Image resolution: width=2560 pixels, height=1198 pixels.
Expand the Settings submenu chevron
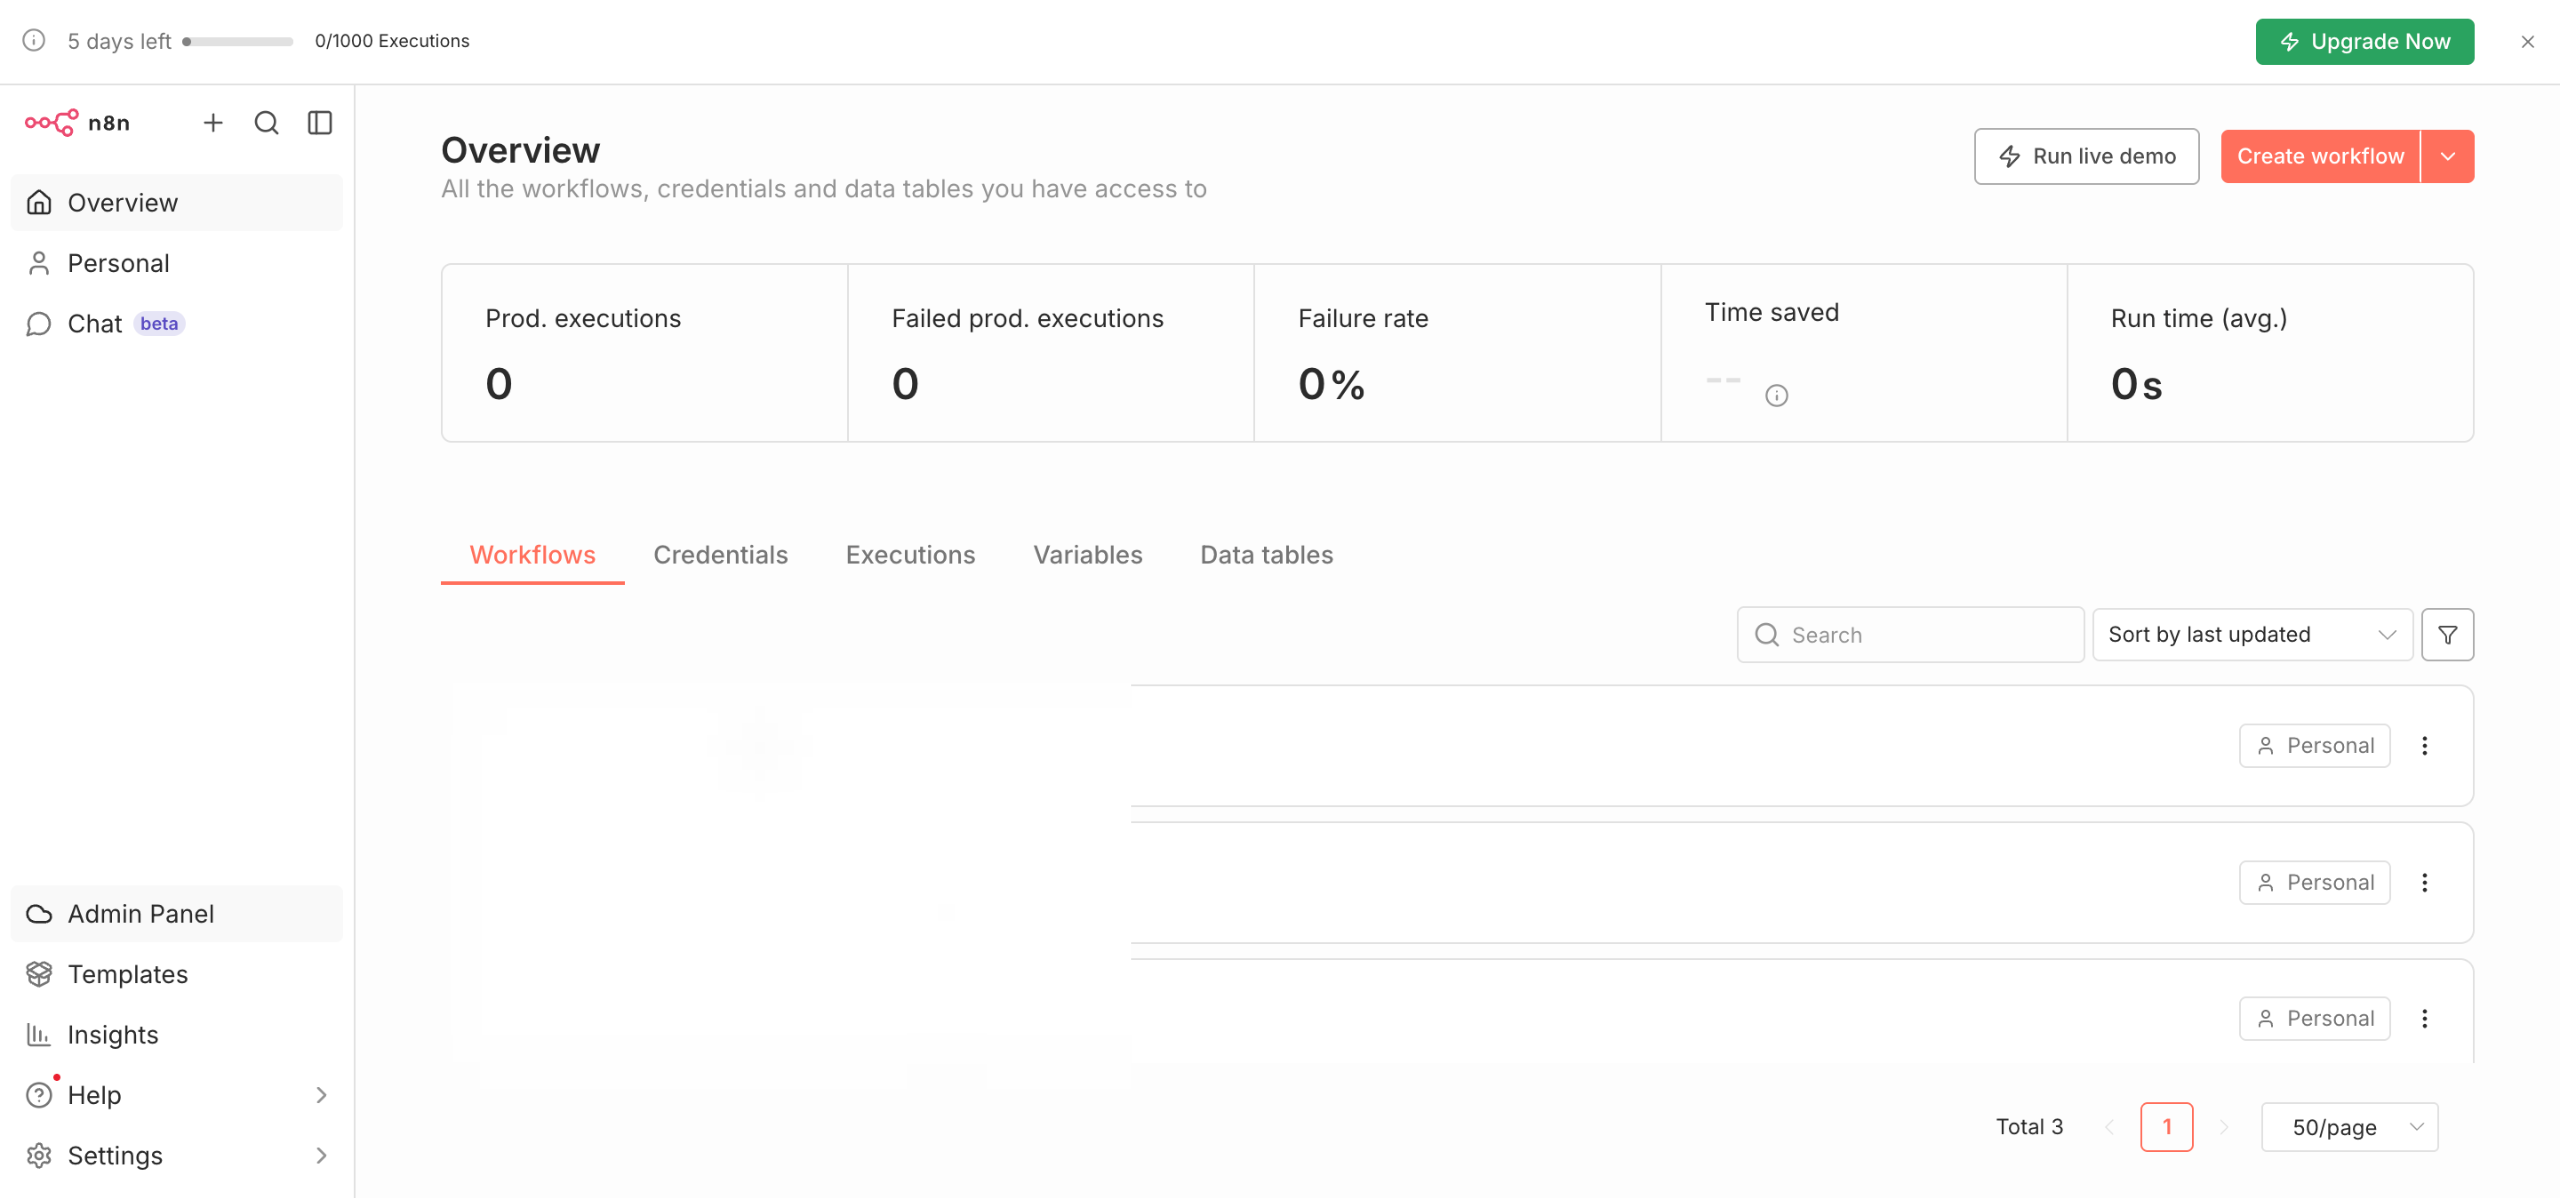point(321,1156)
